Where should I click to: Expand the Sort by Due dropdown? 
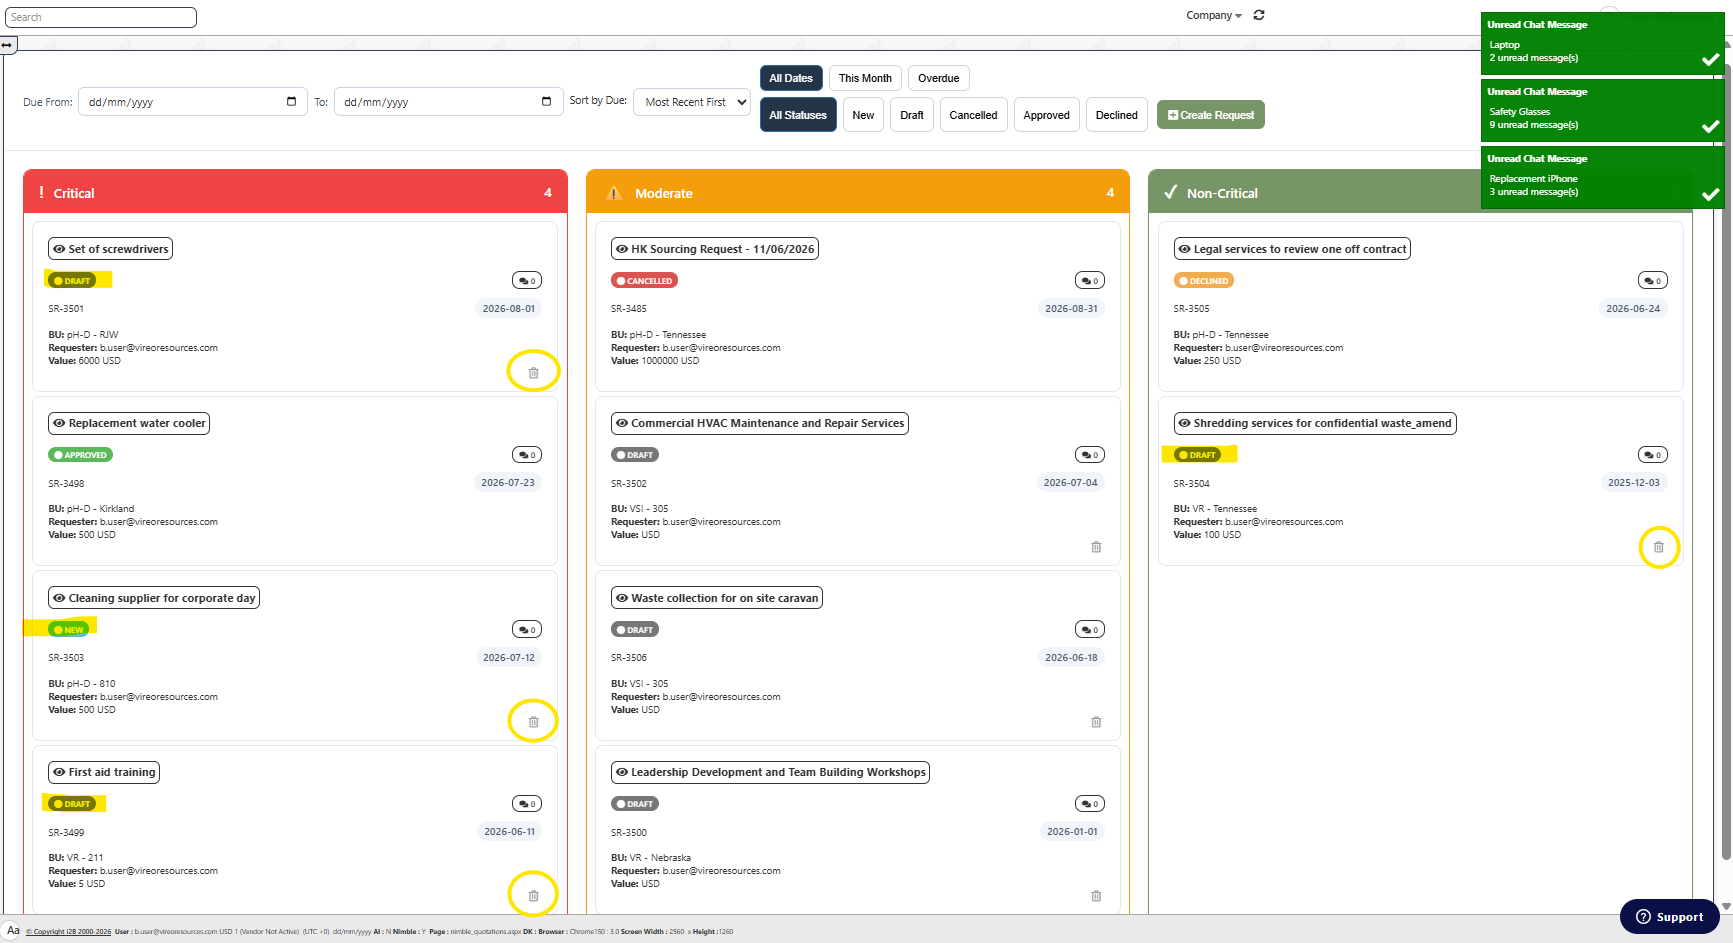tap(692, 102)
